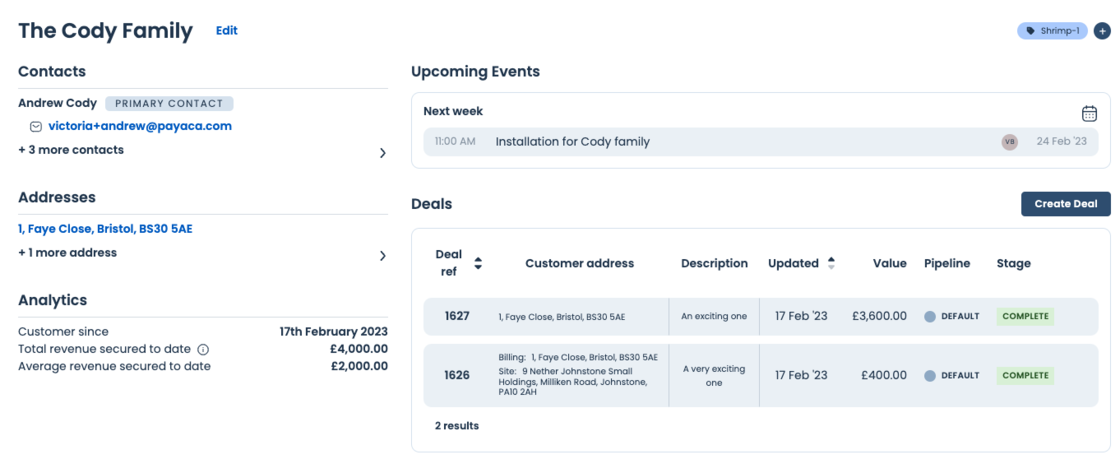
Task: Click the add tag plus icon
Action: pos(1102,31)
